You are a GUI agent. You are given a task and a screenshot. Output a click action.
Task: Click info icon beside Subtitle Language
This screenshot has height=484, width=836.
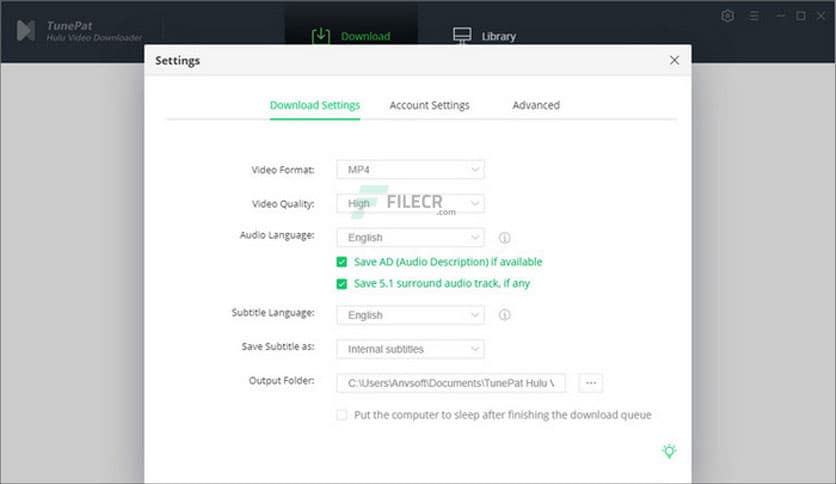click(x=504, y=315)
